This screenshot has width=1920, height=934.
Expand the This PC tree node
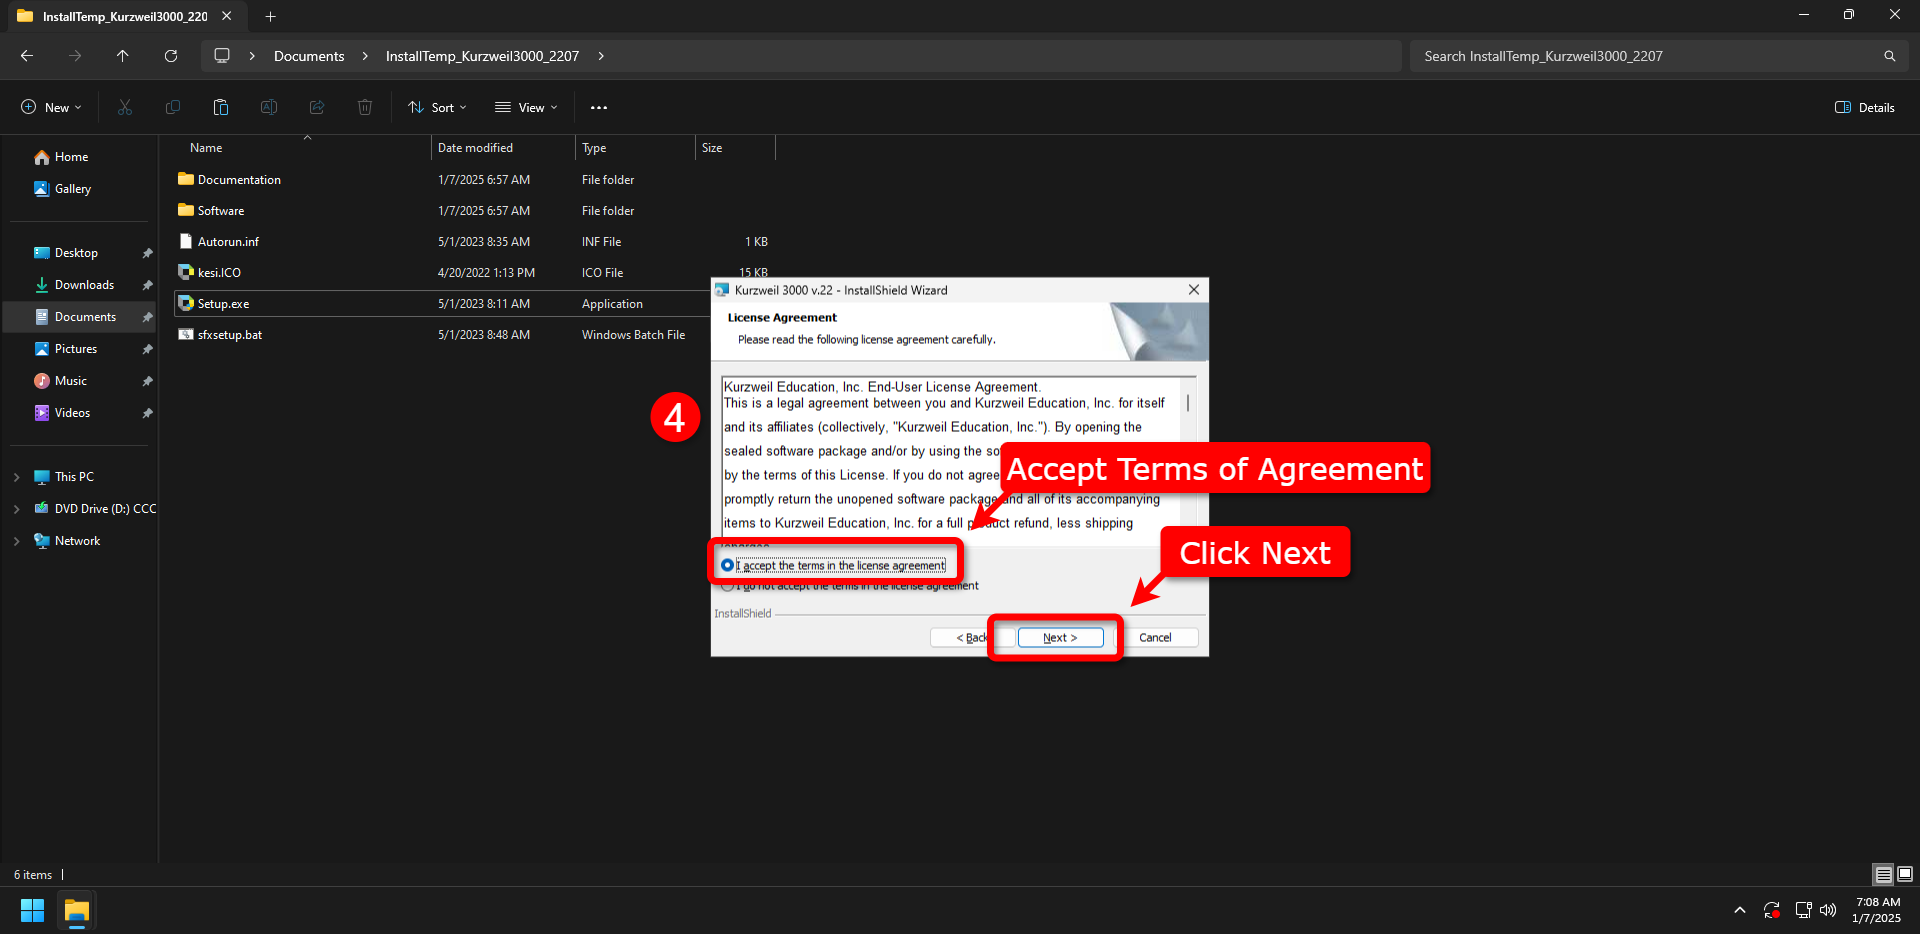click(17, 477)
